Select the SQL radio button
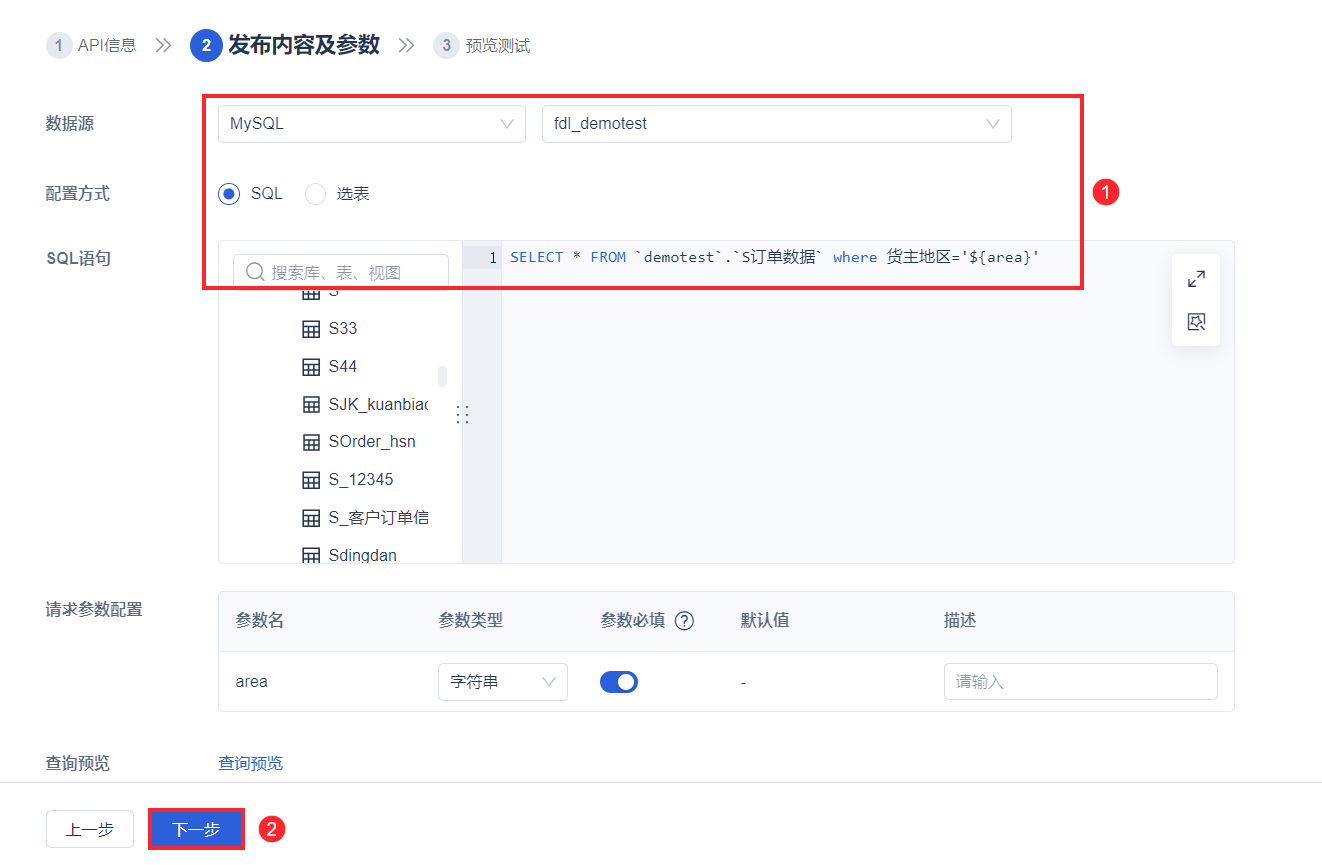The height and width of the screenshot is (865, 1322). click(x=229, y=194)
